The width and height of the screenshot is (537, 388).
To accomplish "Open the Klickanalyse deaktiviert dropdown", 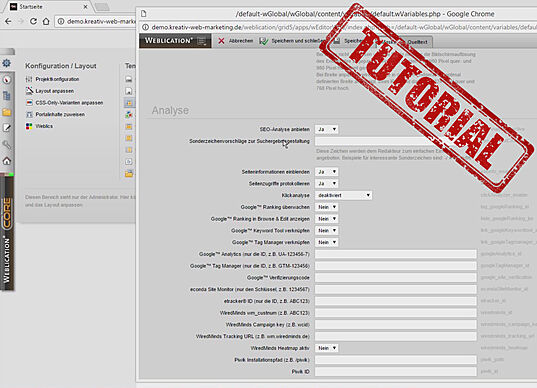I will pos(343,195).
